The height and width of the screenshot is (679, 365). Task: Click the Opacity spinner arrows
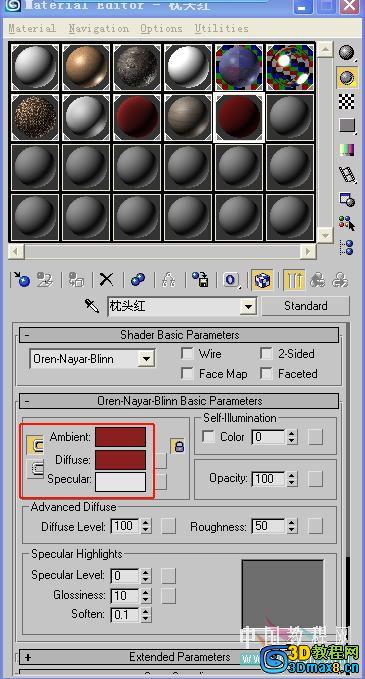[x=292, y=479]
